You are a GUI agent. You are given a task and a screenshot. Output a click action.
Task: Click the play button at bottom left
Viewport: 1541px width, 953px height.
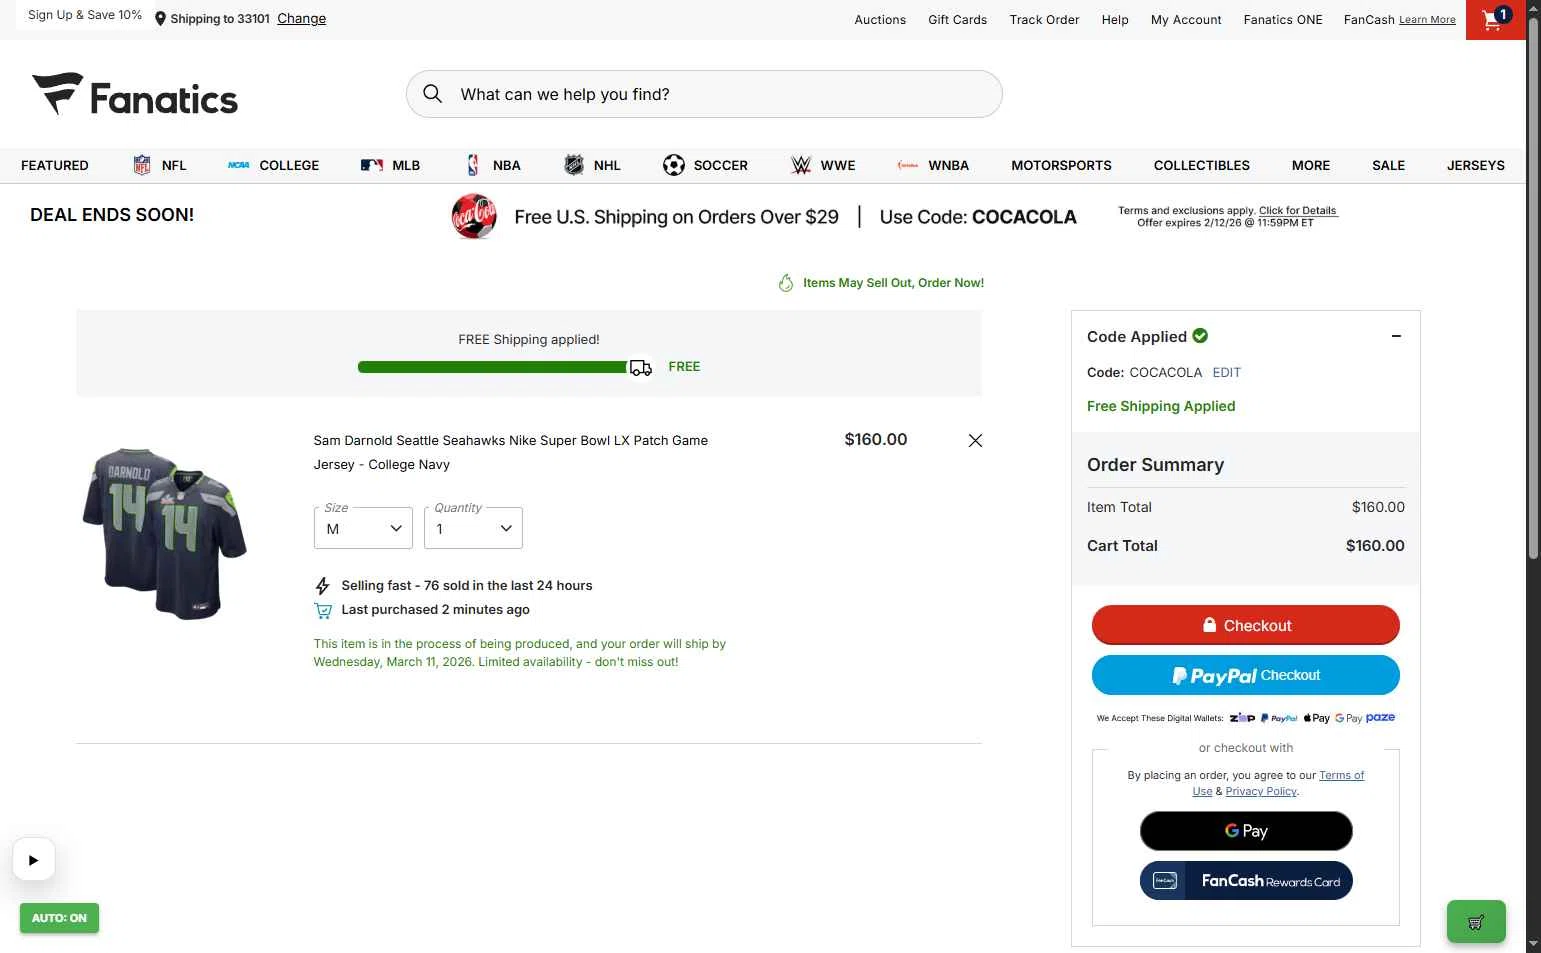[33, 860]
